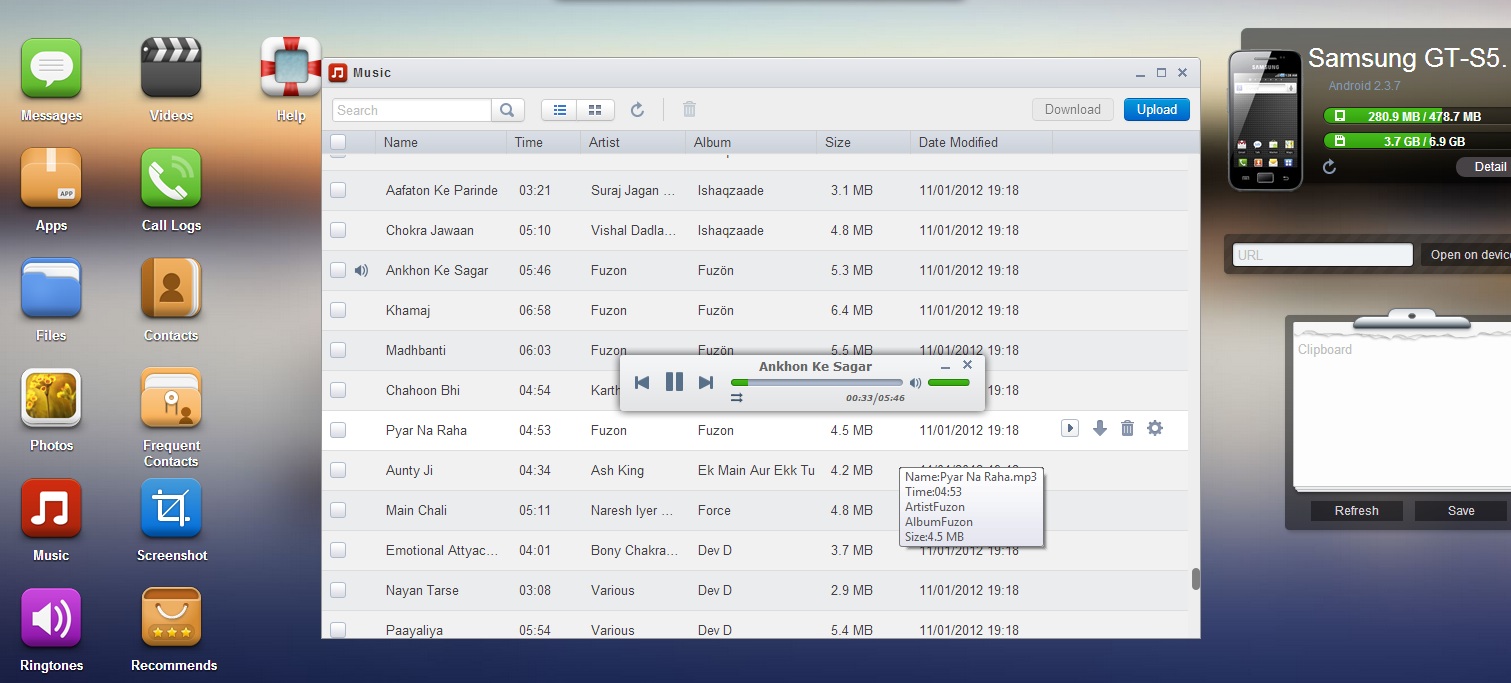The image size is (1511, 683).
Task: Click the refresh icon in Music toolbar
Action: tap(637, 110)
